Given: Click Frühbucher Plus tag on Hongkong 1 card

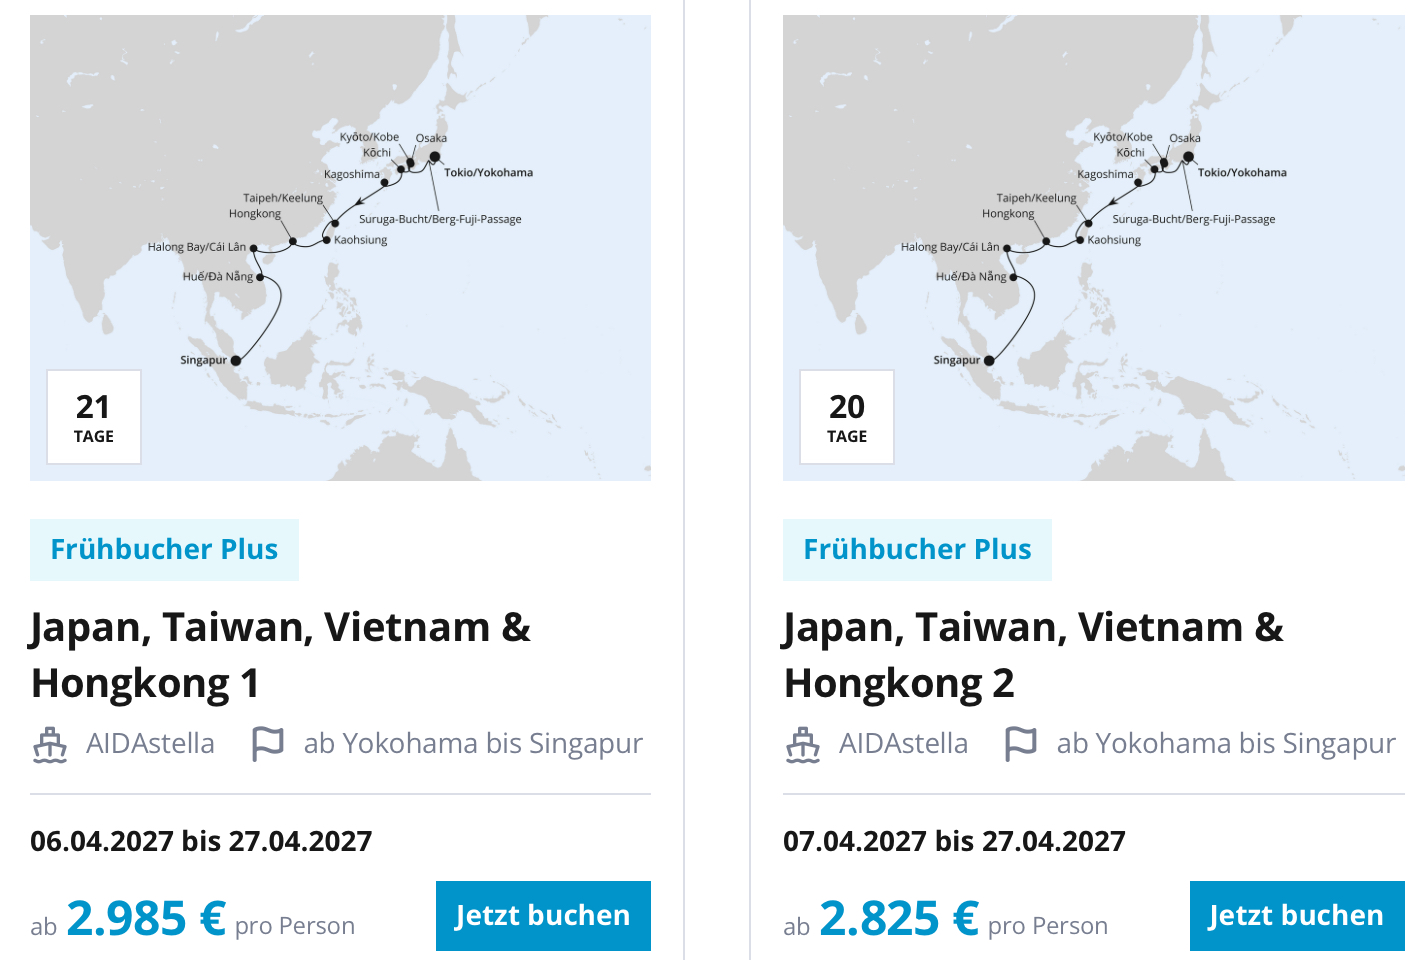Looking at the screenshot, I should tap(165, 550).
